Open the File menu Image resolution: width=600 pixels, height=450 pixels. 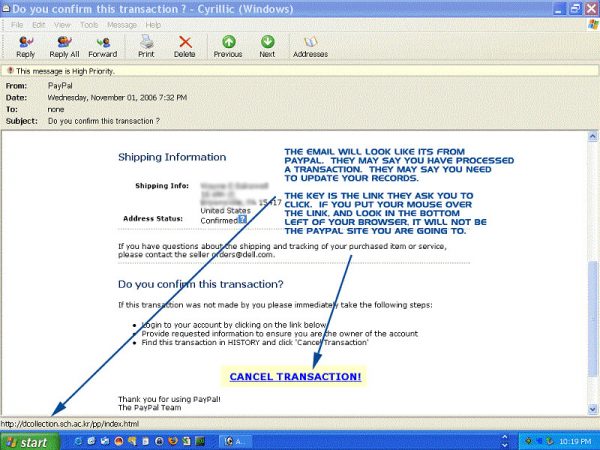click(x=17, y=24)
